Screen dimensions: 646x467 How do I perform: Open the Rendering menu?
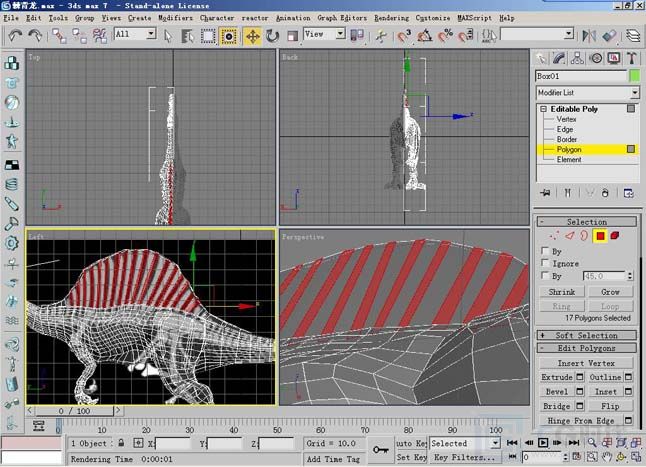[392, 18]
